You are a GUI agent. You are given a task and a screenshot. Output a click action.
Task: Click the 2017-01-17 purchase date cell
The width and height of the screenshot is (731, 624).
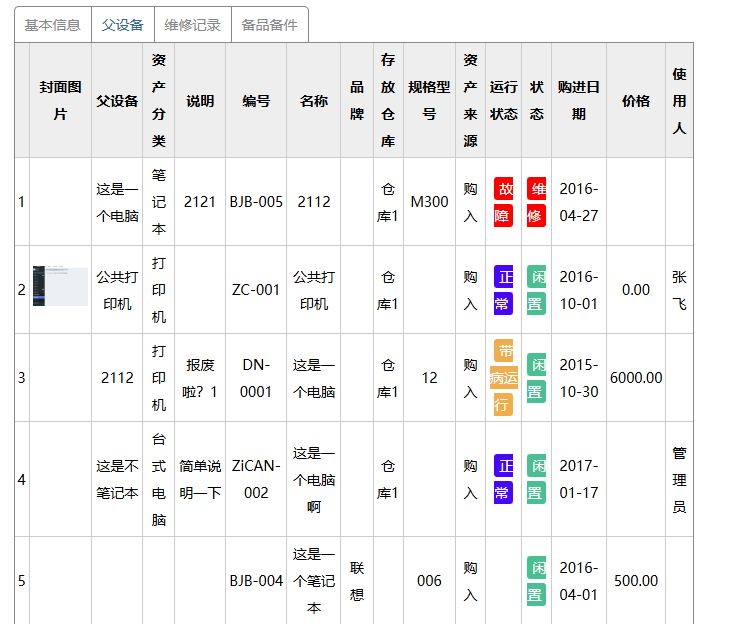(578, 478)
